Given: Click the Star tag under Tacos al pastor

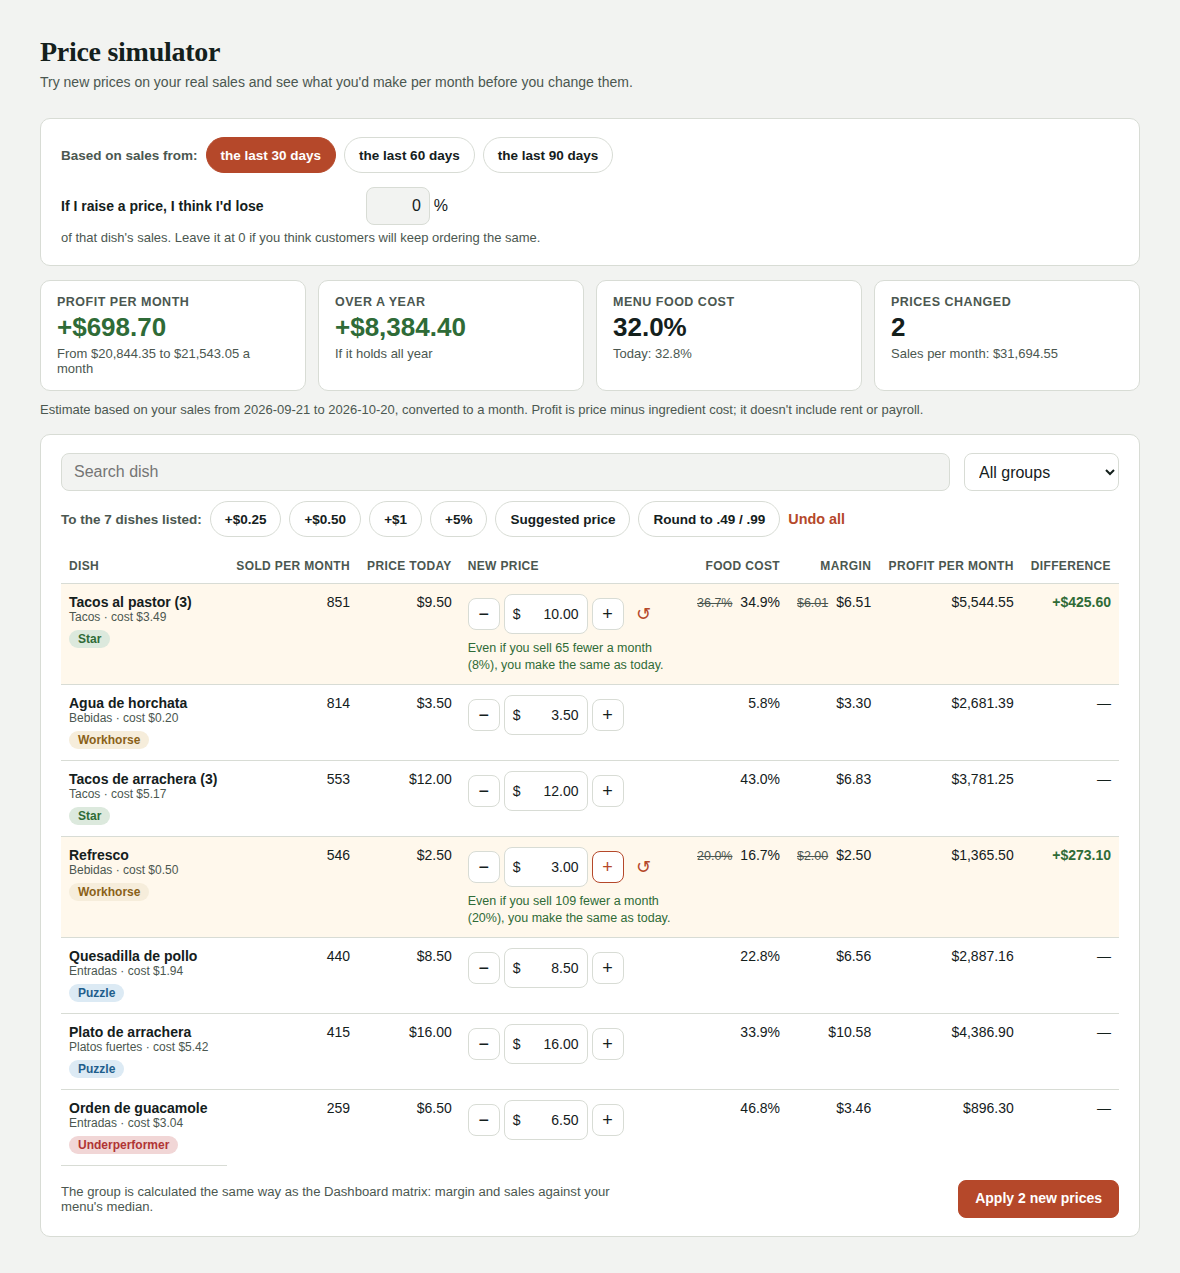Looking at the screenshot, I should point(90,639).
